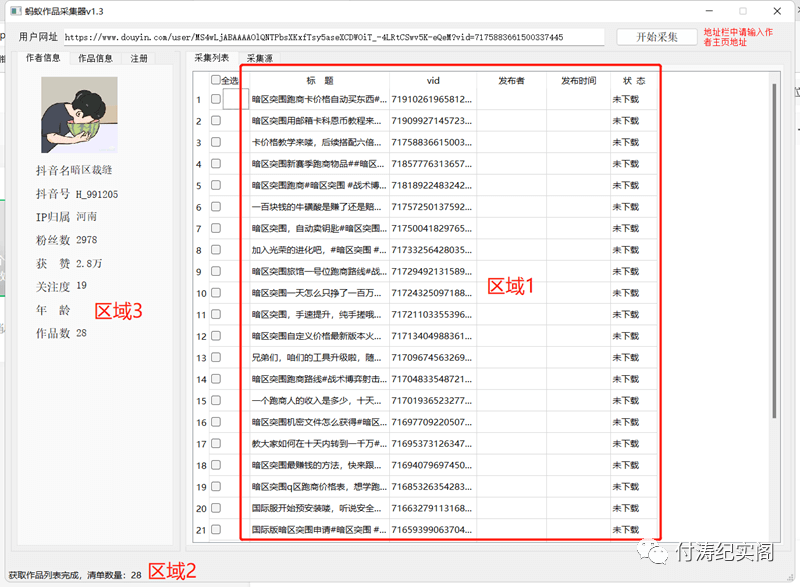Screen dimensions: 800x587
Task: Click into the 用户网址 URL field
Action: (334, 37)
